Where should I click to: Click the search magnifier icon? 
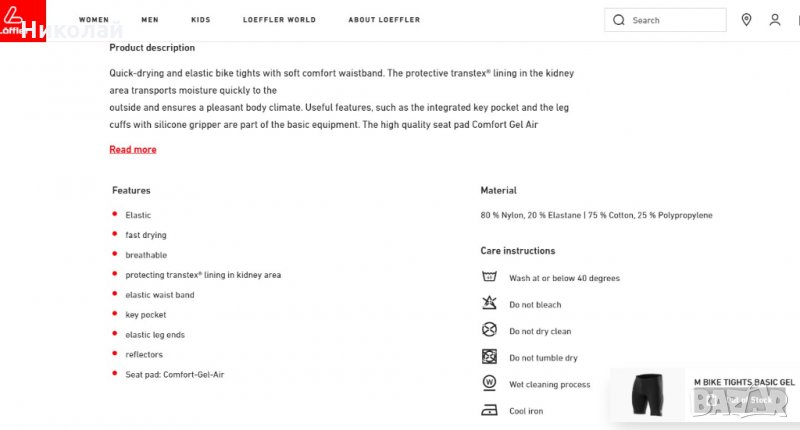[619, 20]
